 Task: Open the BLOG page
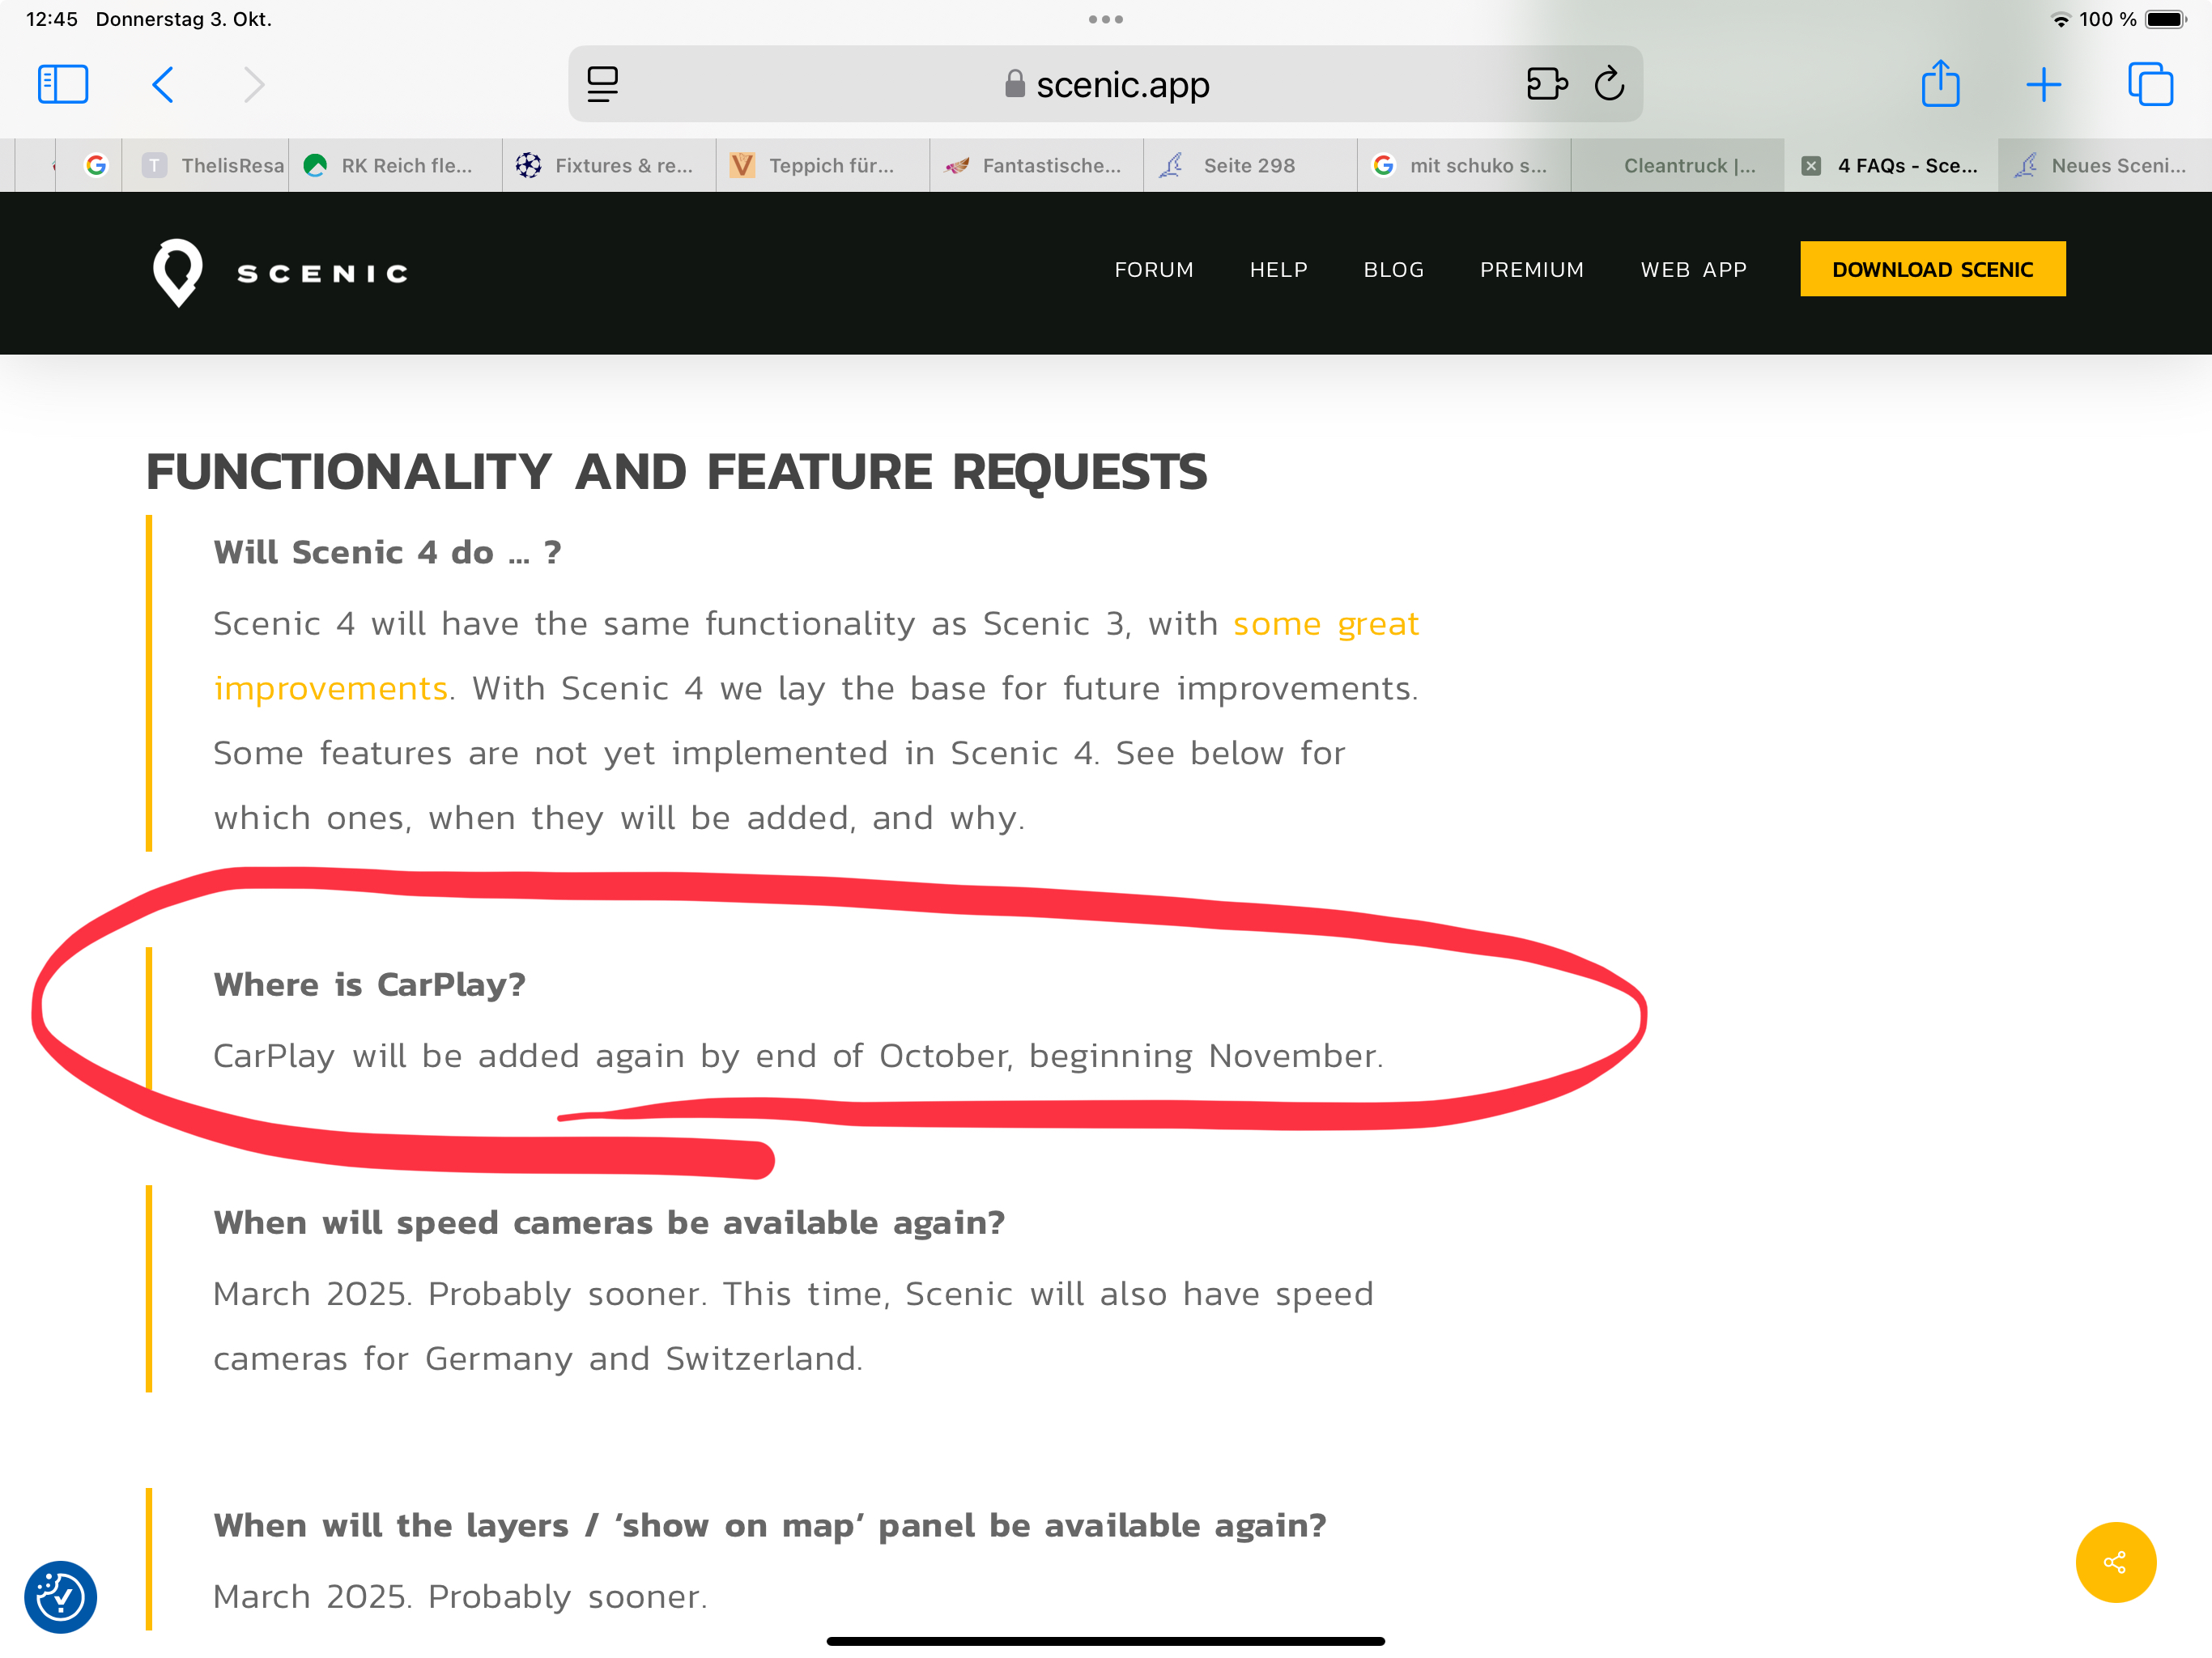click(1393, 269)
